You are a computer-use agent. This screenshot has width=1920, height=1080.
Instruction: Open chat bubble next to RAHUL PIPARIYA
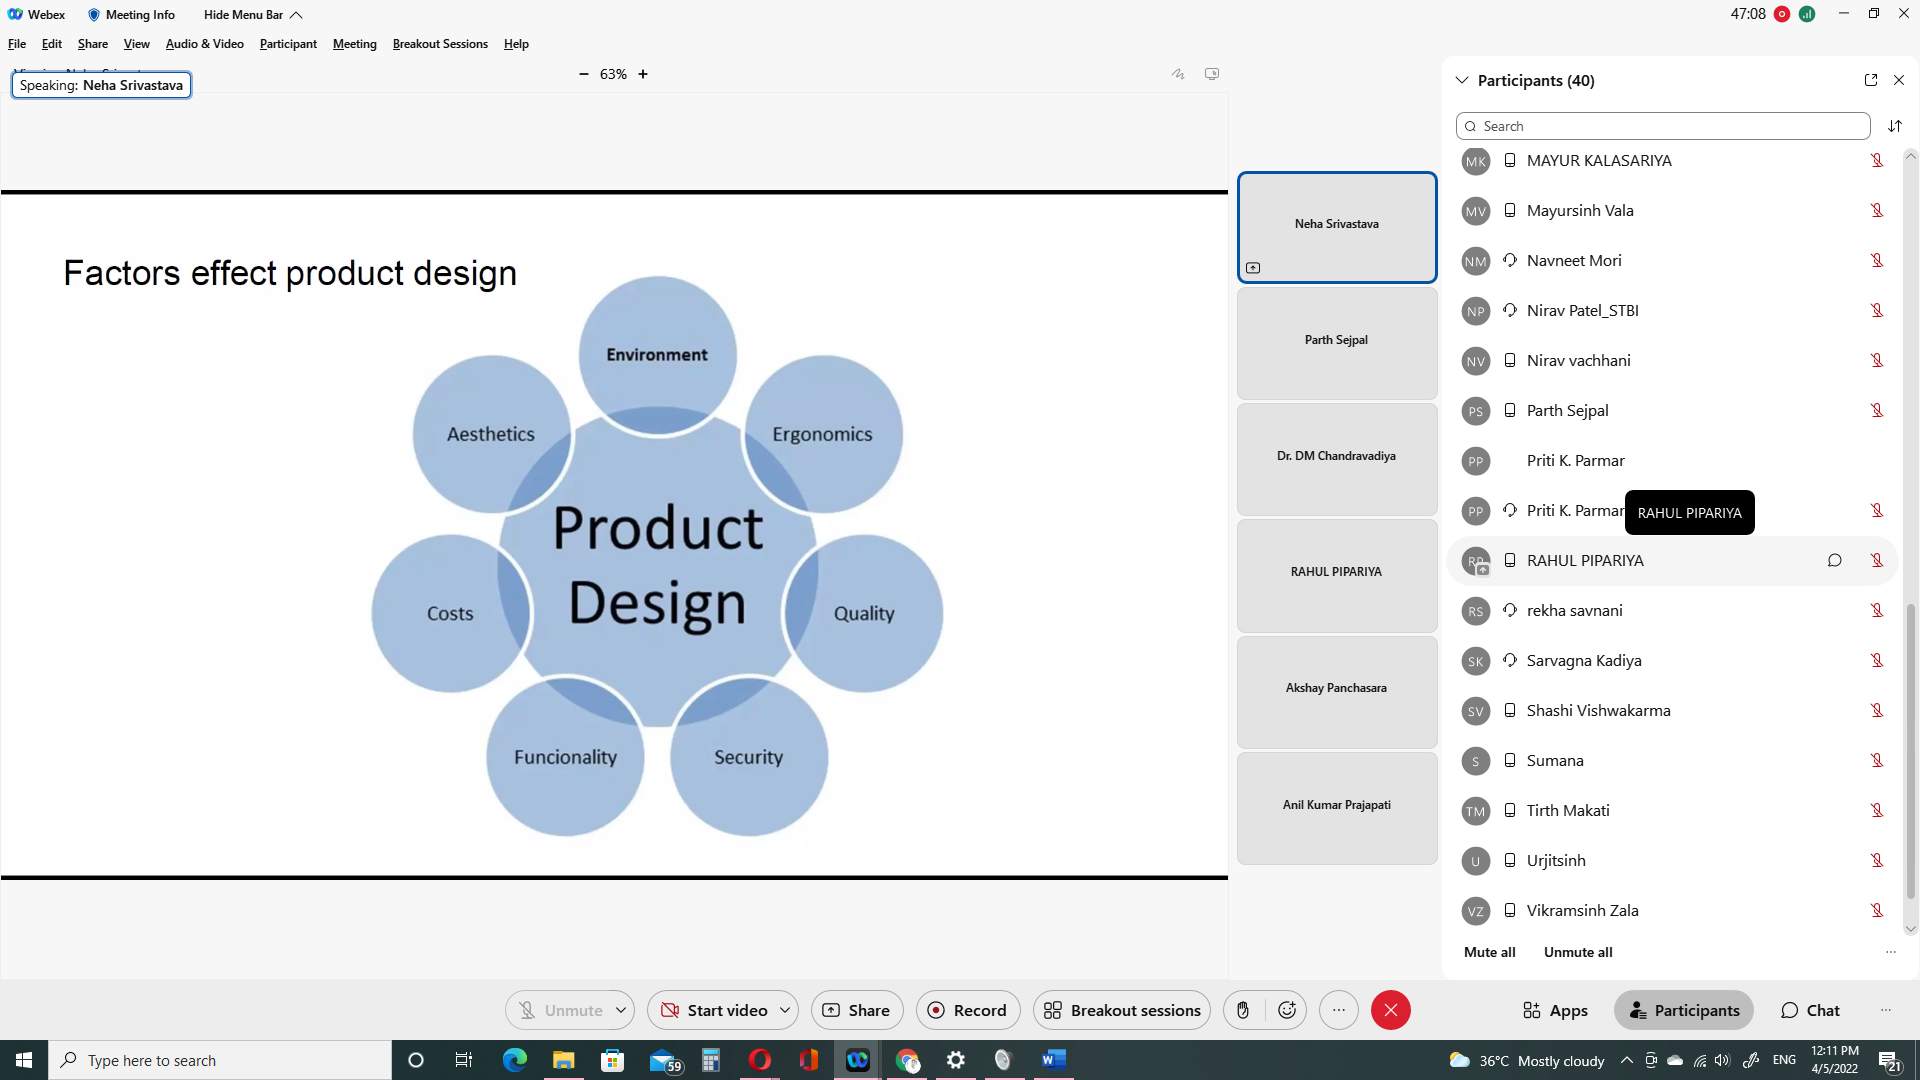click(1834, 560)
